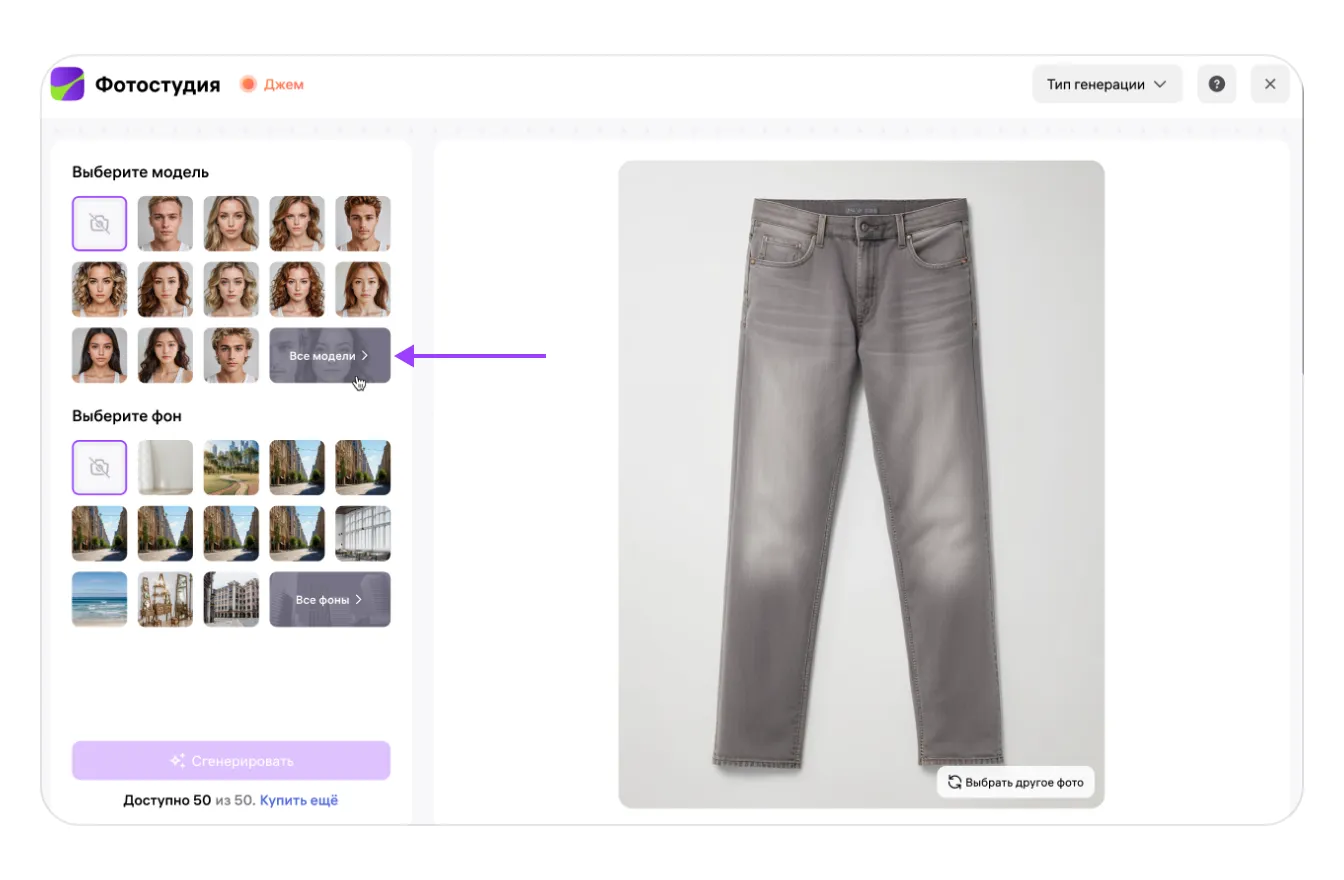Follow the Купить ещё link
1344x880 pixels.
(x=299, y=800)
